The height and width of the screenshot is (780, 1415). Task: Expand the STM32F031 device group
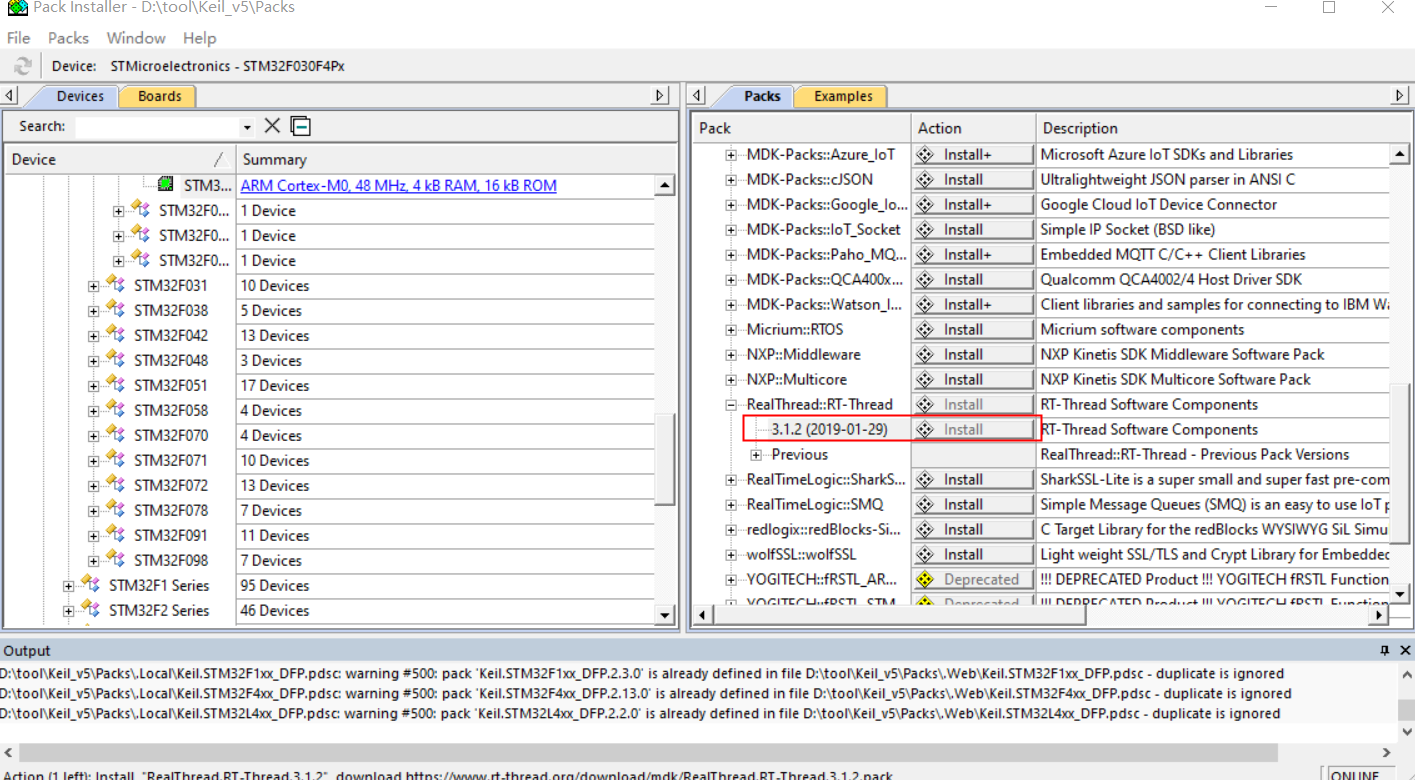(93, 286)
